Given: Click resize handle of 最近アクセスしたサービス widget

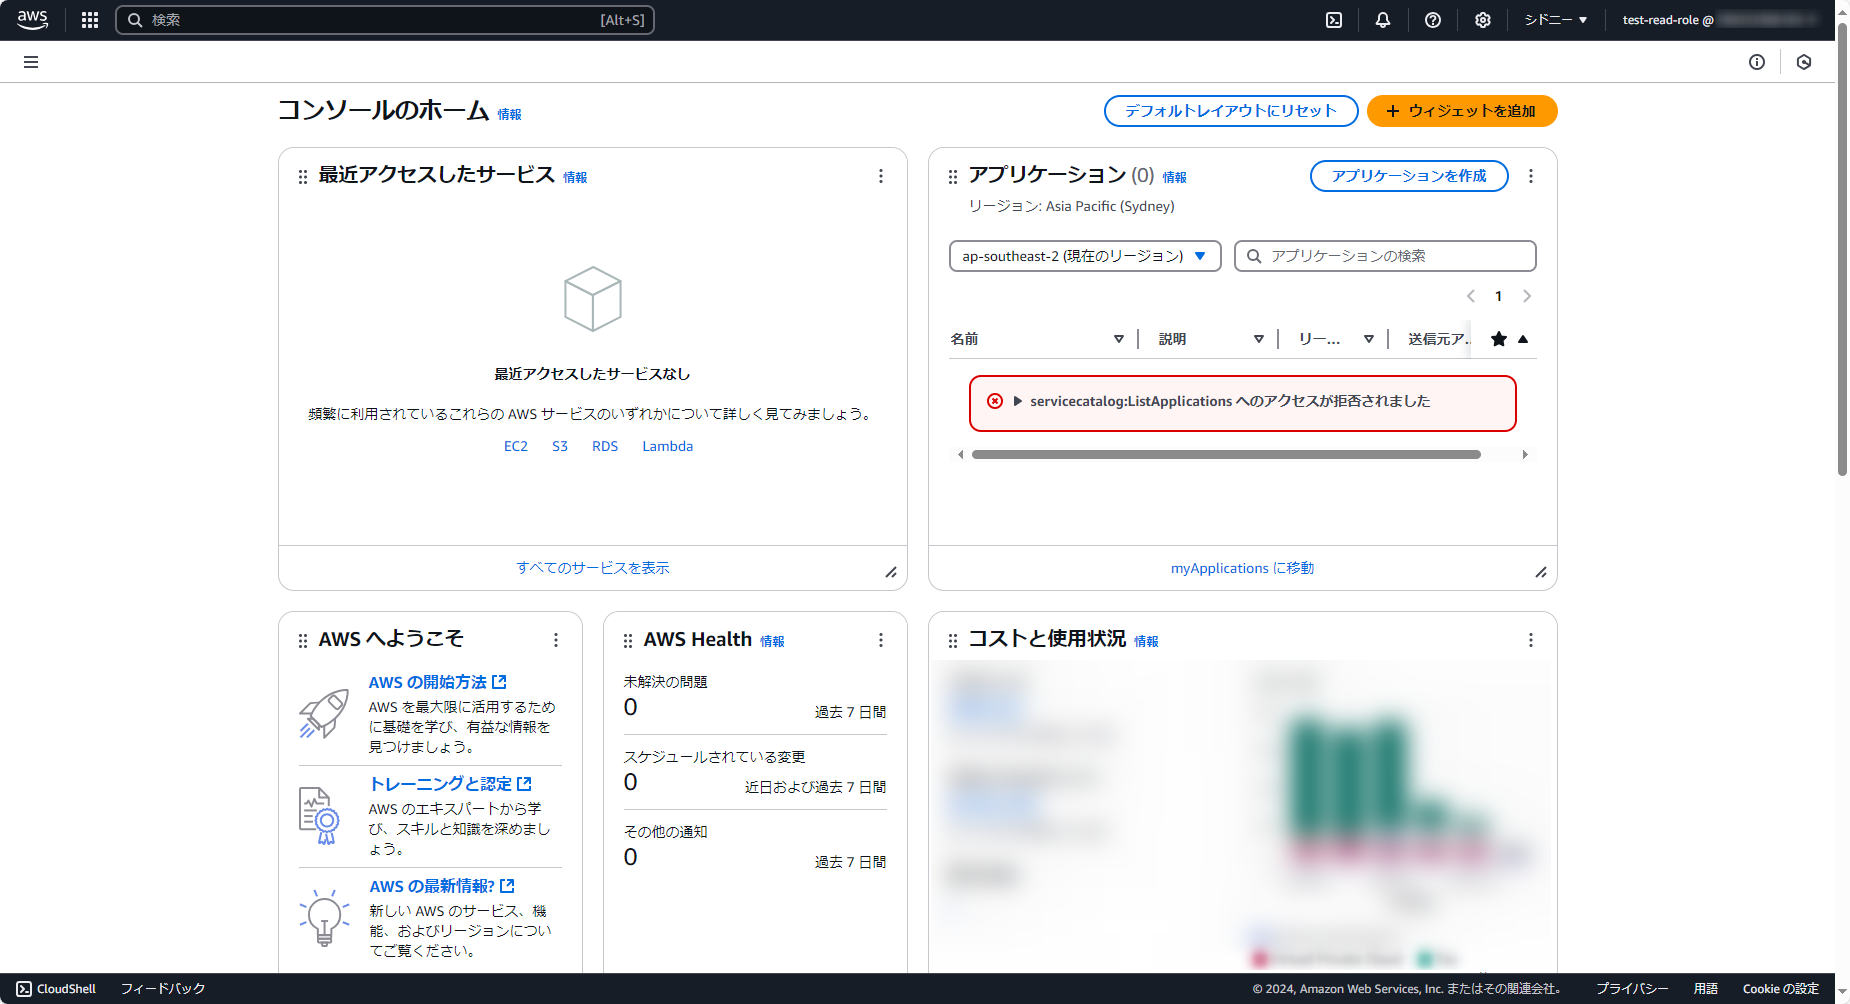Looking at the screenshot, I should pyautogui.click(x=891, y=572).
